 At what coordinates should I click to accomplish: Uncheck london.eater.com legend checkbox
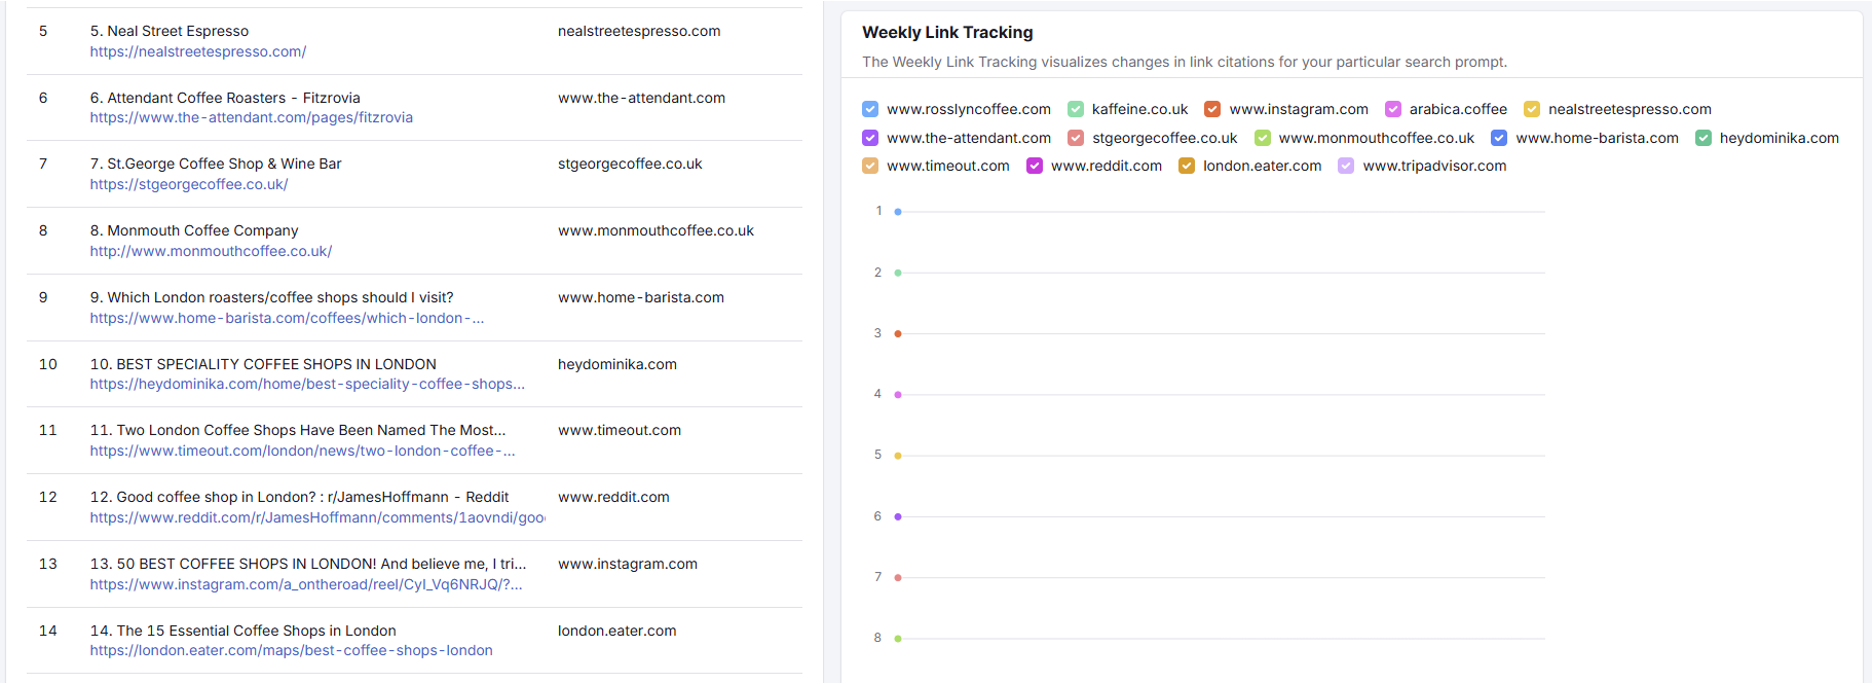(x=1186, y=166)
